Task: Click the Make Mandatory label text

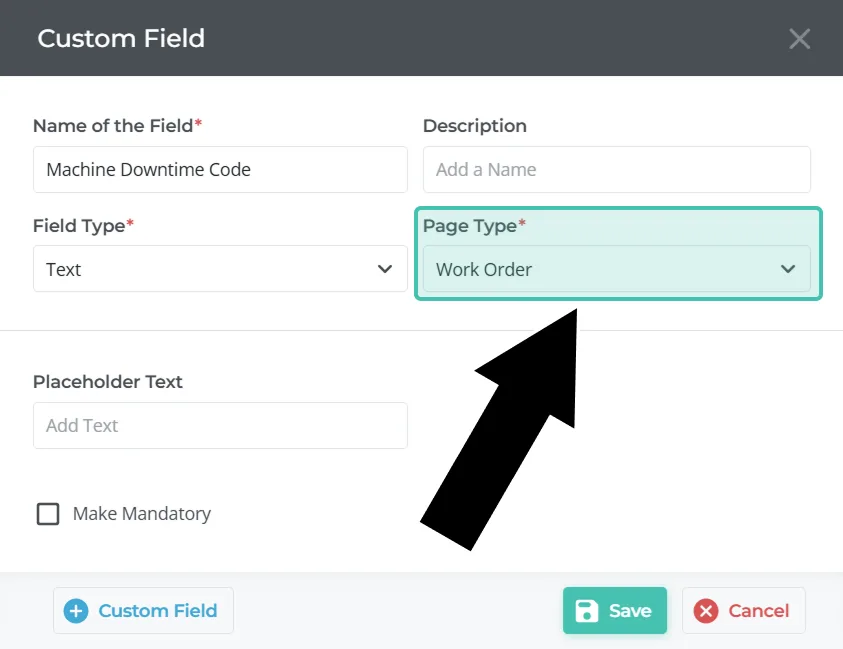Action: click(x=142, y=514)
